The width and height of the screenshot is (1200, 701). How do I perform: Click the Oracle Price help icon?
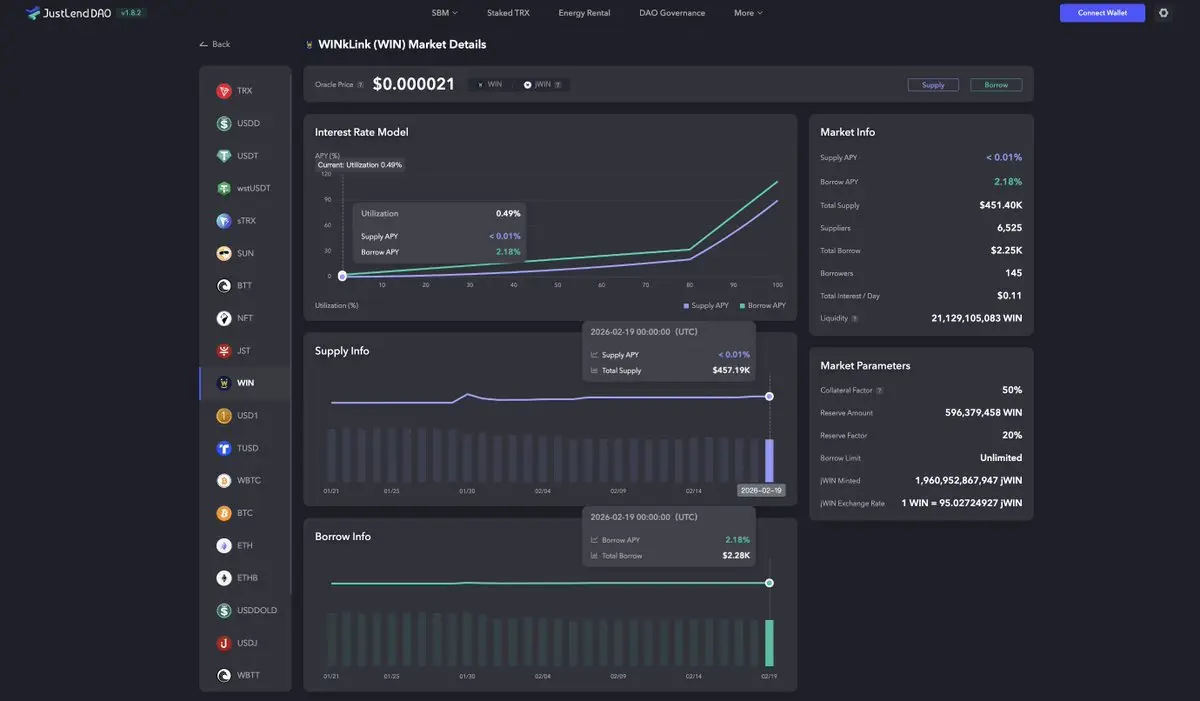click(x=361, y=85)
